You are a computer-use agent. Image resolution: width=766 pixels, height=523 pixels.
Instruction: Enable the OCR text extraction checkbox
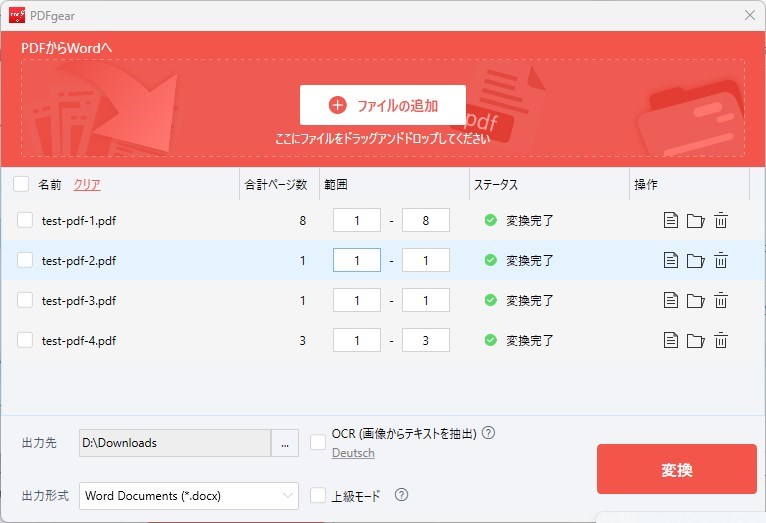[x=318, y=442]
